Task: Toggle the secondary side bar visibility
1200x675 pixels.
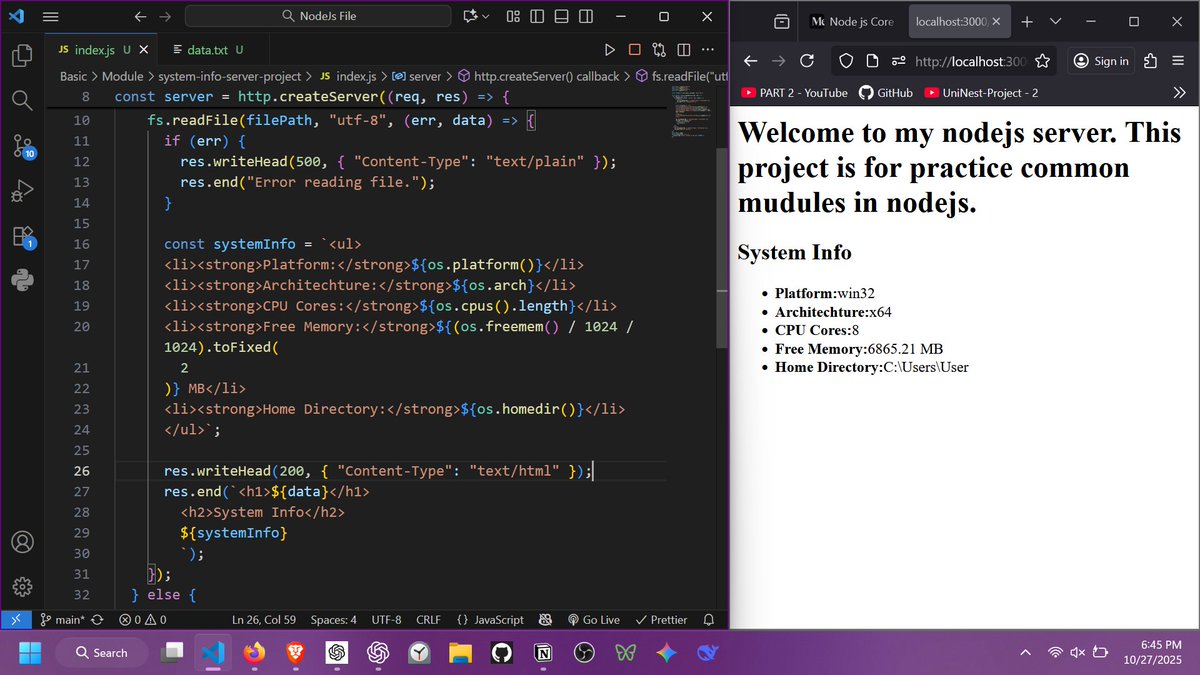Action: [585, 16]
